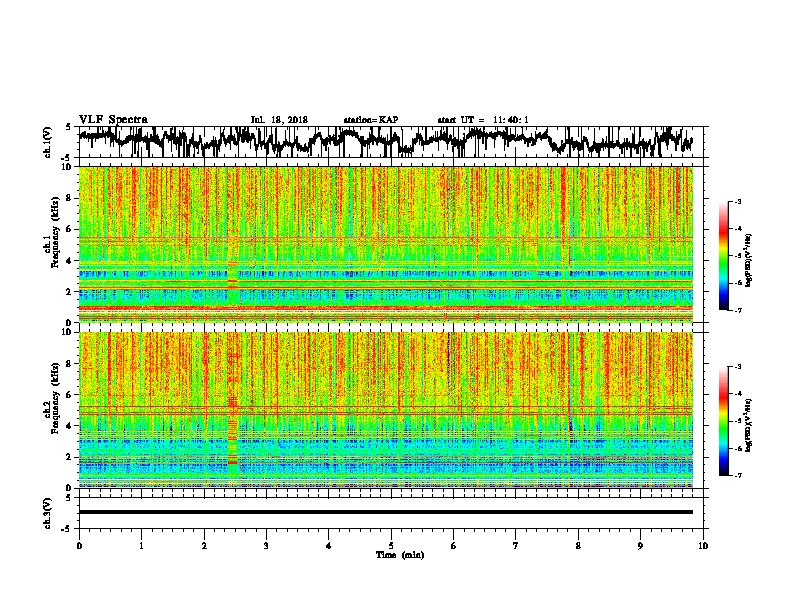Viewport: 792px width, 612px height.
Task: Click the ch.1 voltage waveform trace
Action: point(385,142)
